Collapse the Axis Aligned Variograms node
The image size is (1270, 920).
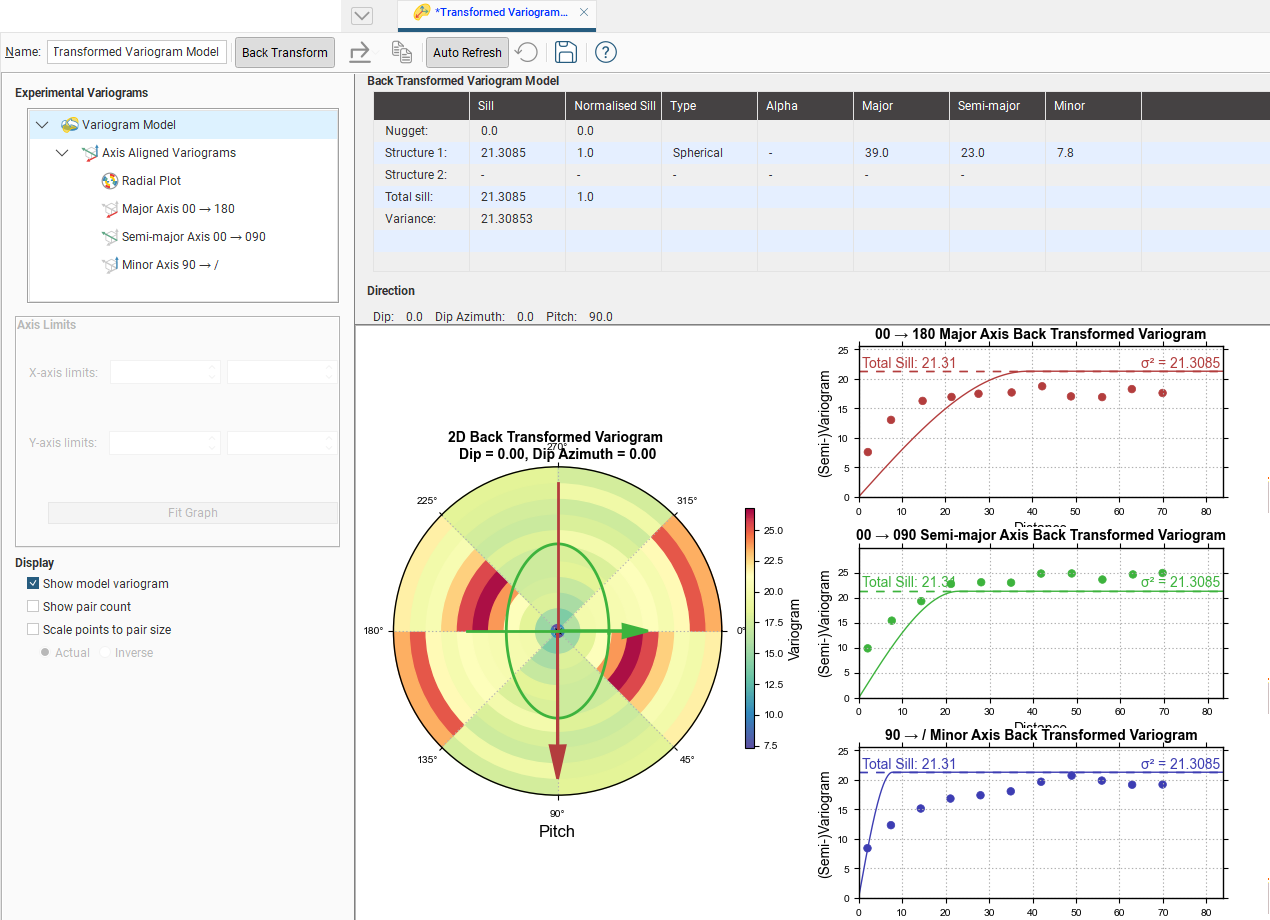pyautogui.click(x=62, y=153)
